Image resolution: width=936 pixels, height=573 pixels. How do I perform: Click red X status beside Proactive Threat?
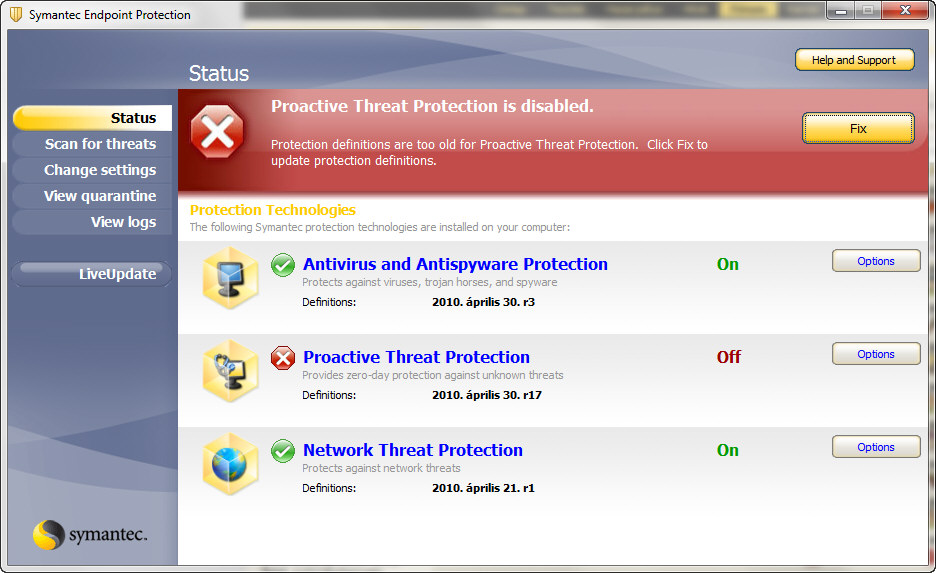click(283, 358)
